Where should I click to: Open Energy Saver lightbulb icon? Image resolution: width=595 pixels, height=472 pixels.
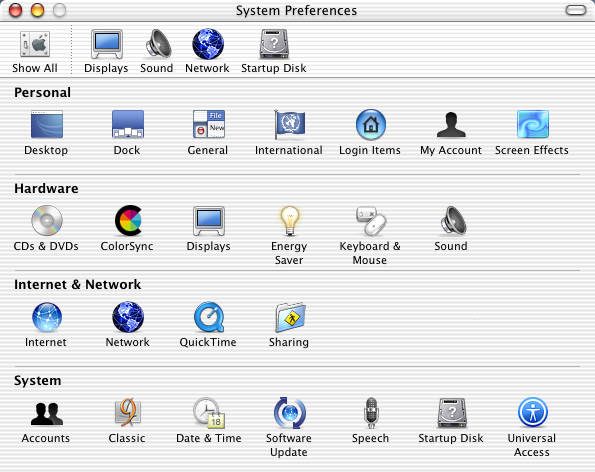(290, 221)
